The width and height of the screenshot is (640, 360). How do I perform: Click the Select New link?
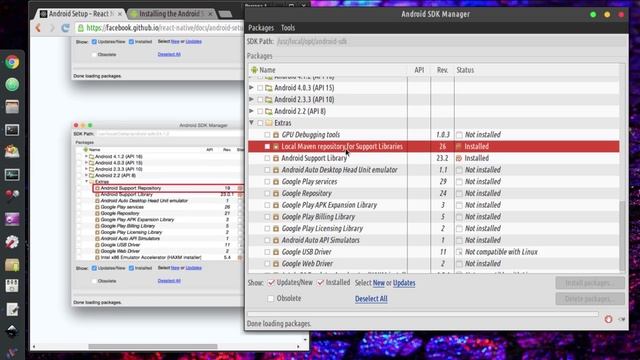[x=379, y=283]
